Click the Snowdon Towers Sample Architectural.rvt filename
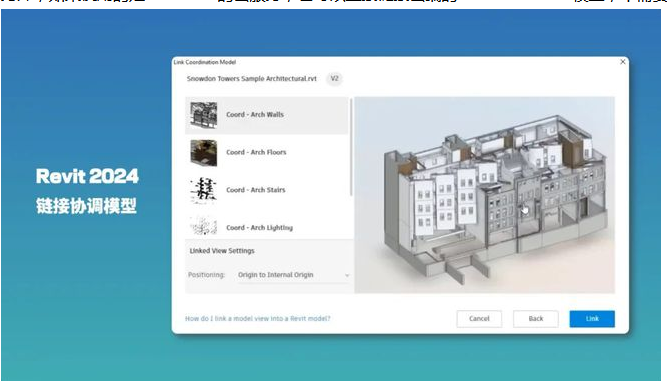 pyautogui.click(x=251, y=79)
